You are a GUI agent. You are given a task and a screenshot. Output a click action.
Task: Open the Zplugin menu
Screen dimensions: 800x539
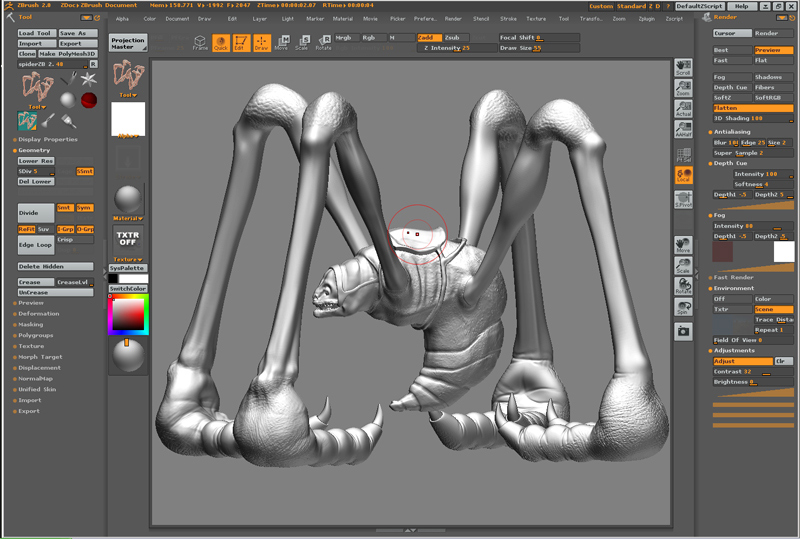[x=646, y=18]
